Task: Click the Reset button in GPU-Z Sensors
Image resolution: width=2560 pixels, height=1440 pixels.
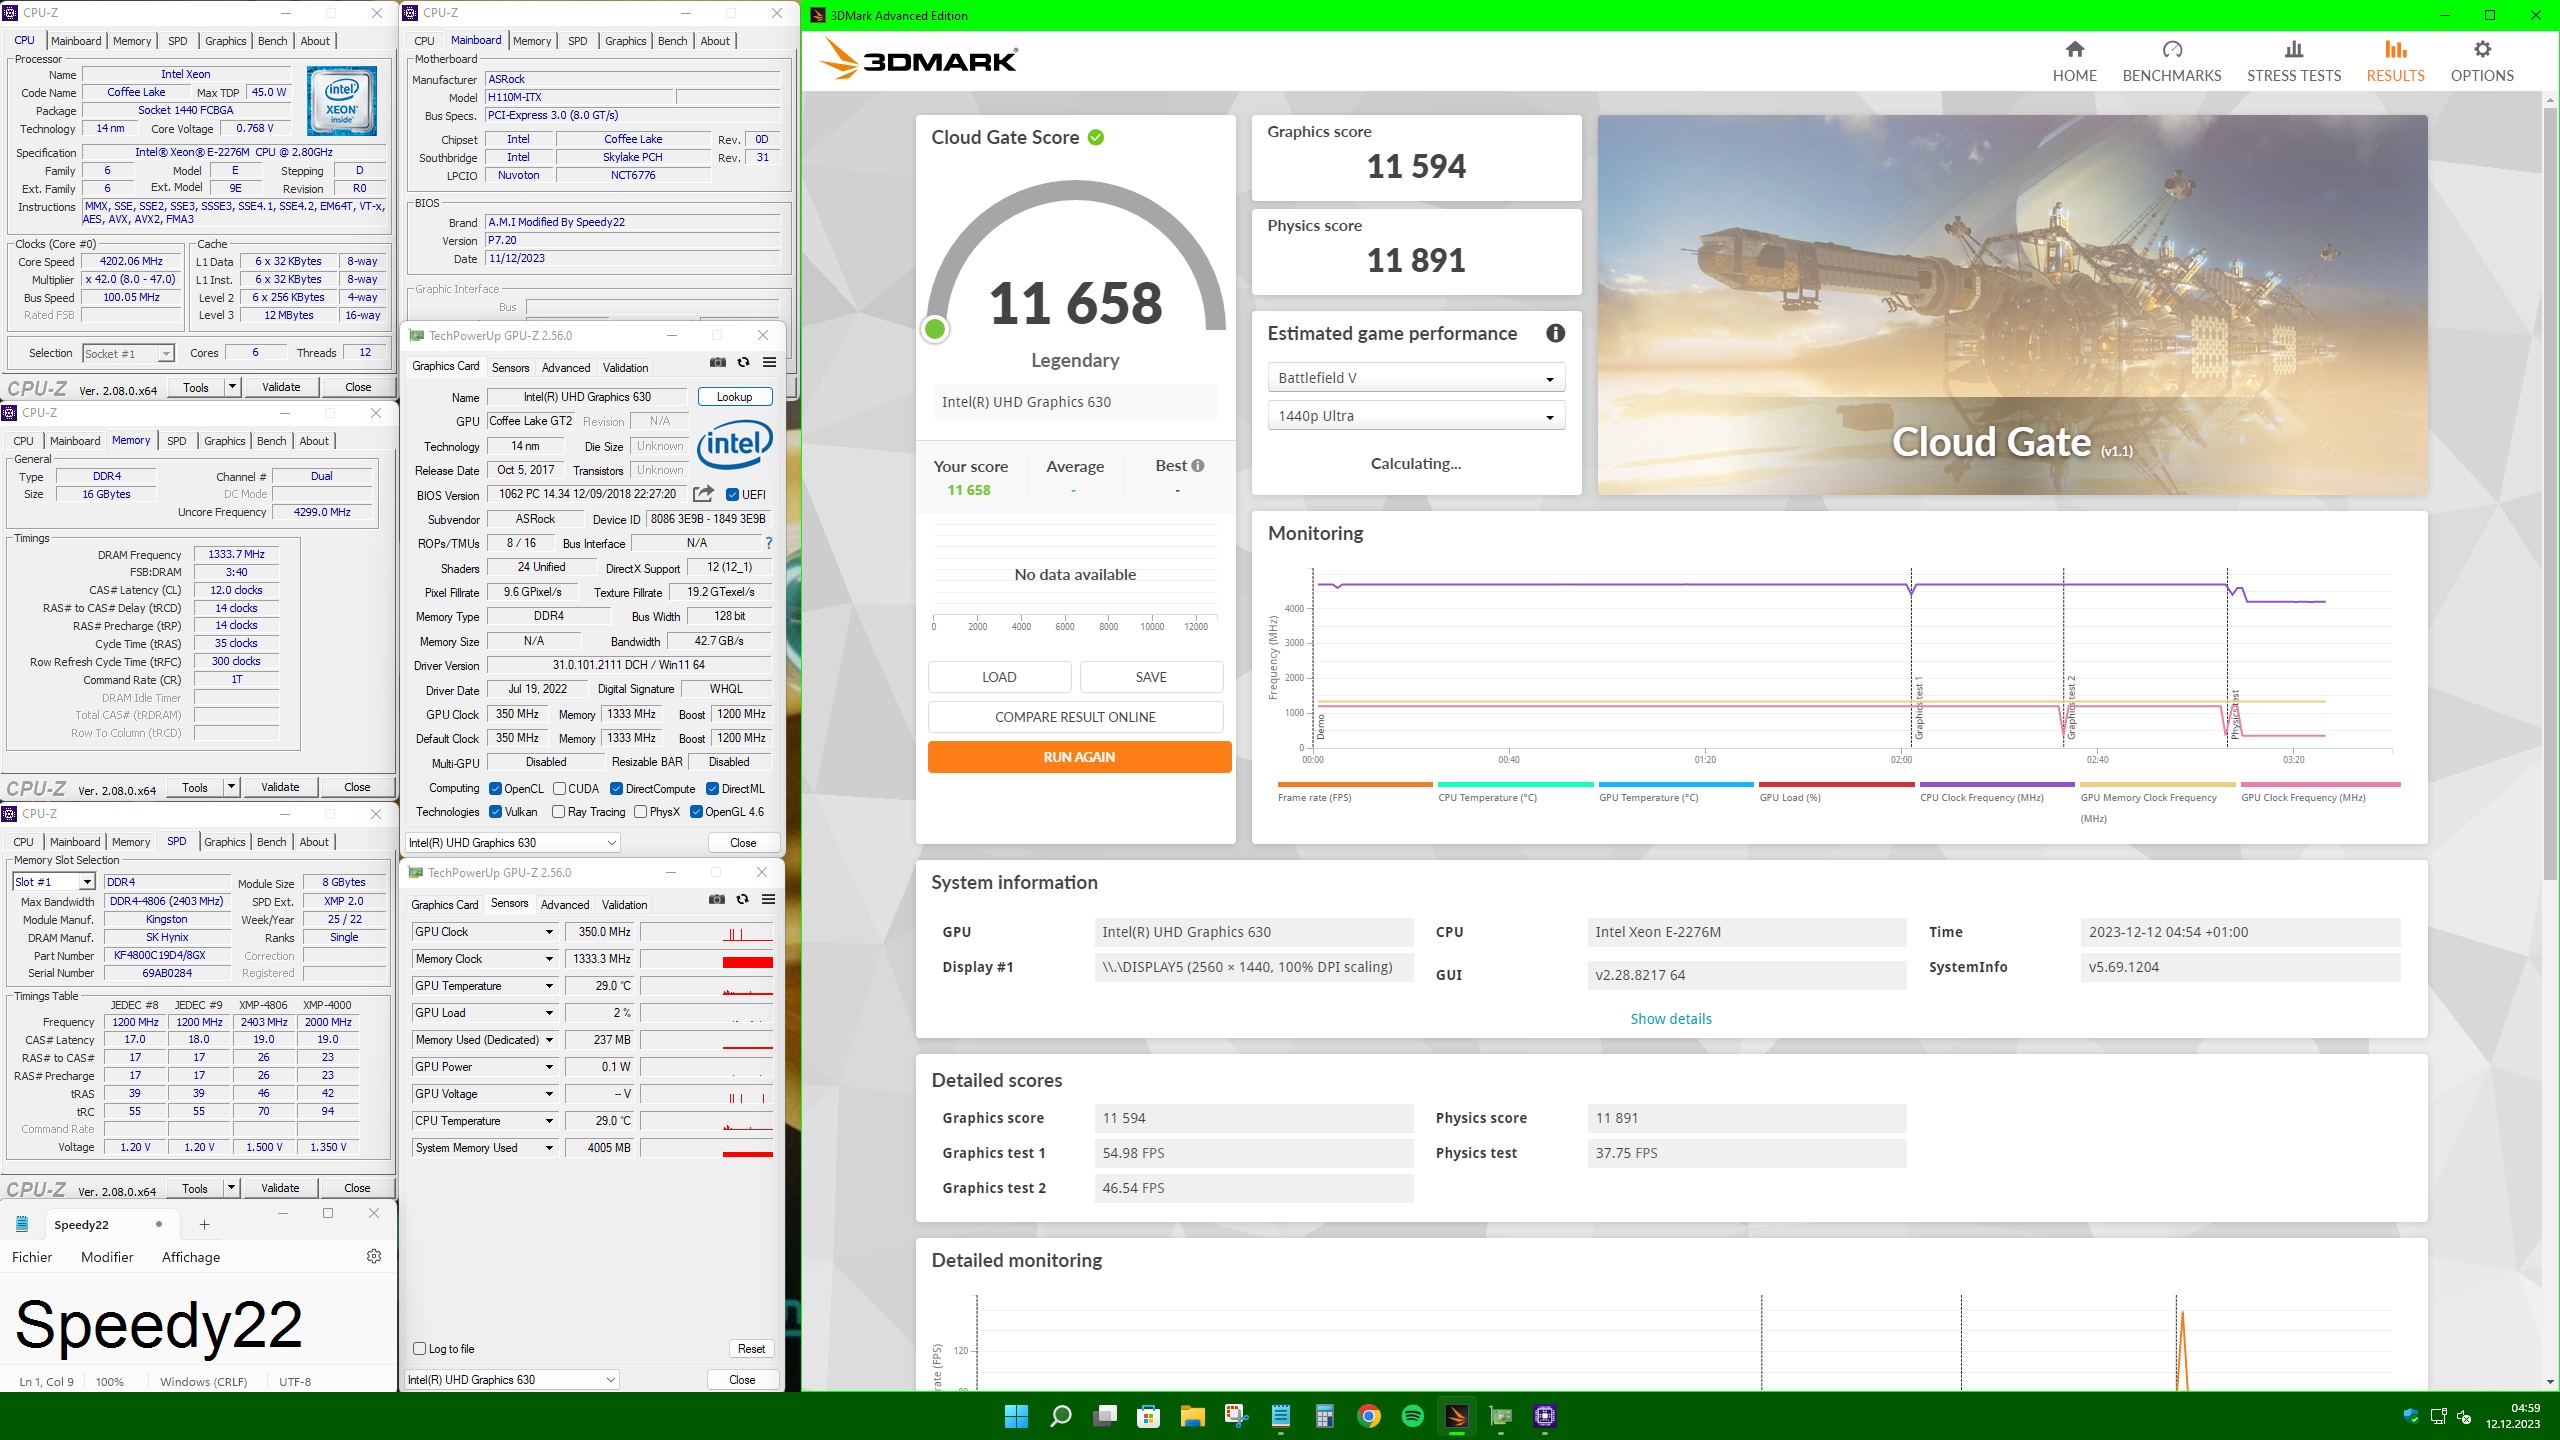Action: point(751,1349)
